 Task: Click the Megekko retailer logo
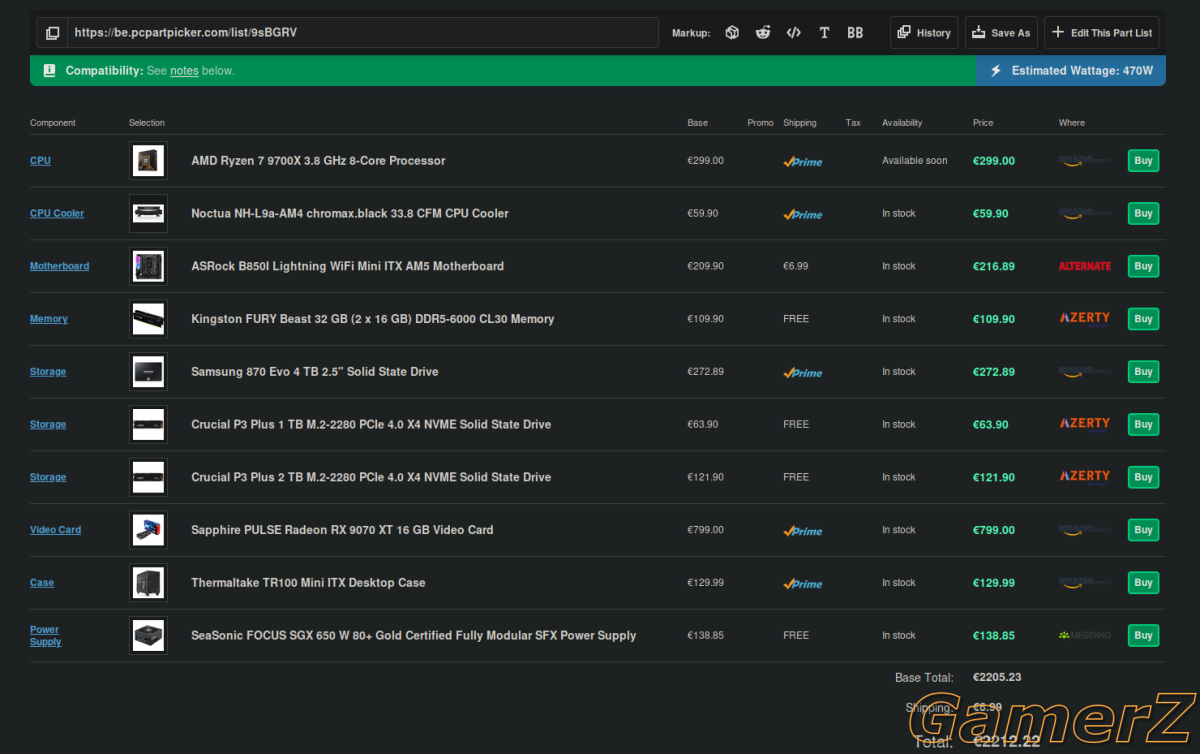[x=1085, y=636]
